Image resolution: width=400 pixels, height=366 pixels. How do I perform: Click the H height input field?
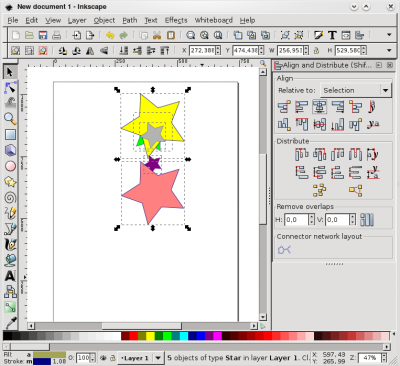[348, 51]
